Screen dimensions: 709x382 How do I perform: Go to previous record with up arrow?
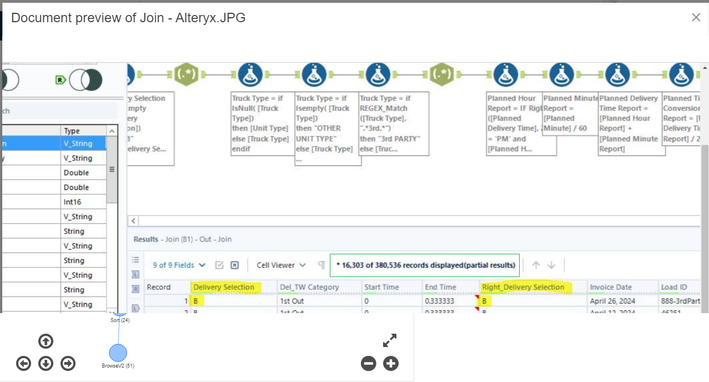(536, 265)
